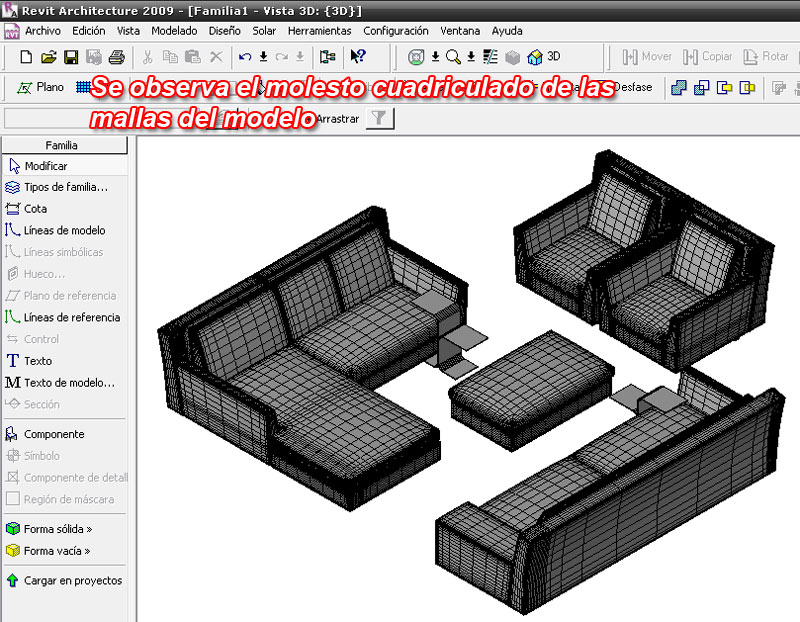This screenshot has width=800, height=622.
Task: Click the 3D view icon in the toolbar
Action: coord(533,58)
